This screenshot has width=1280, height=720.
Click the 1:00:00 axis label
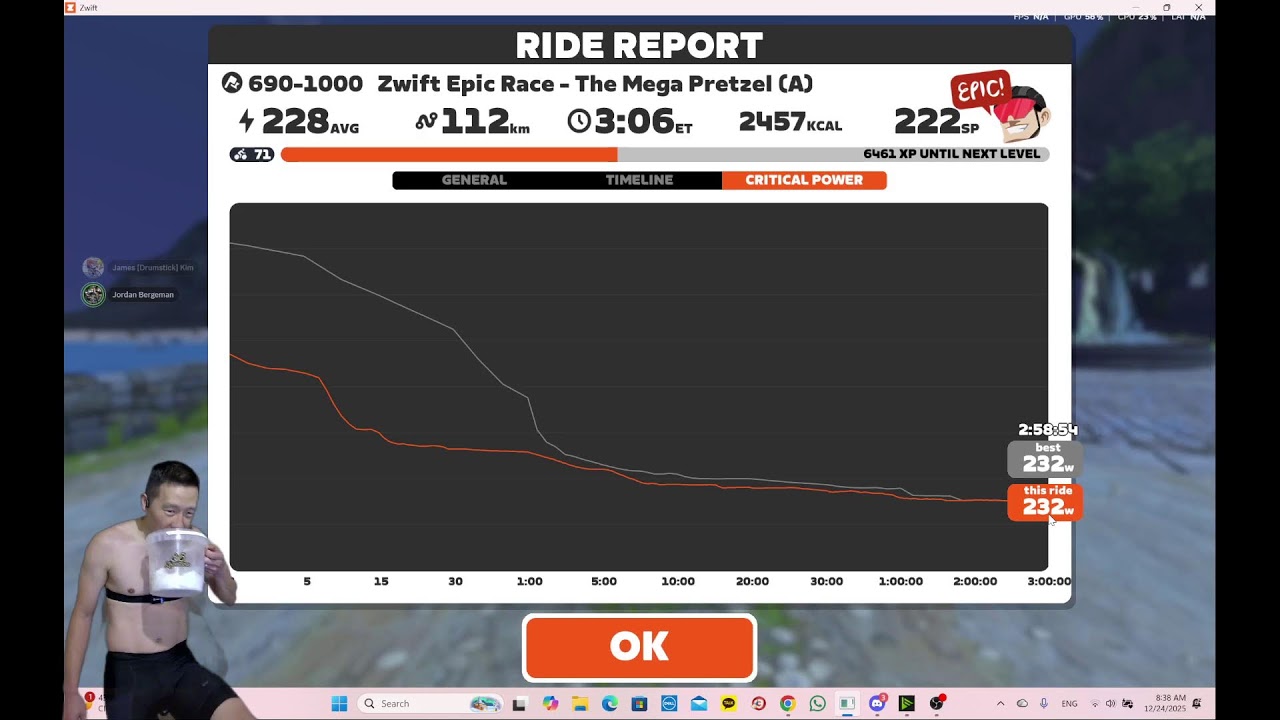(900, 581)
